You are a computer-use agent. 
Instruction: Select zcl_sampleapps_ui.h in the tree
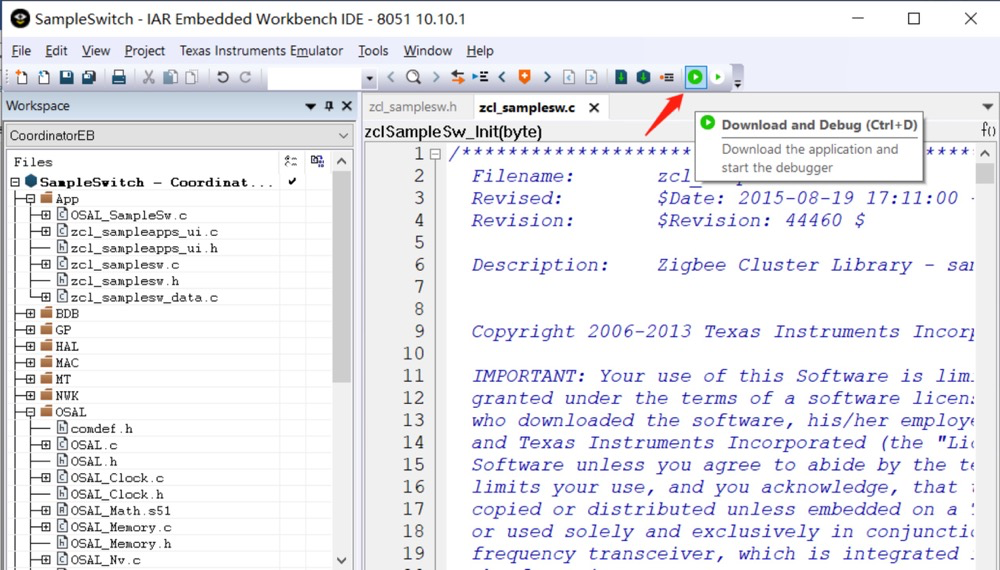coord(144,248)
